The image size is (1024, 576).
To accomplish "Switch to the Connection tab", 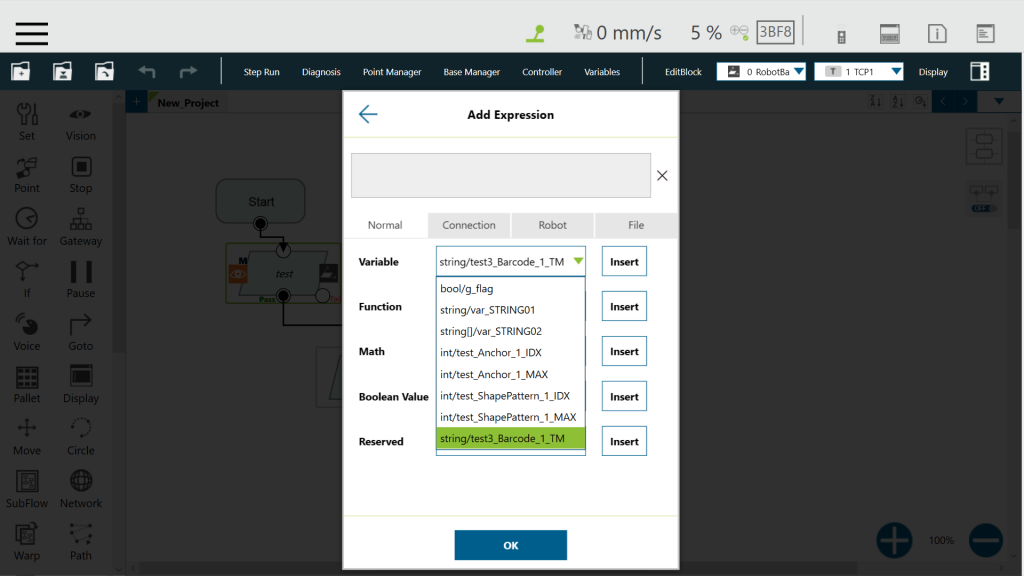I will (469, 225).
